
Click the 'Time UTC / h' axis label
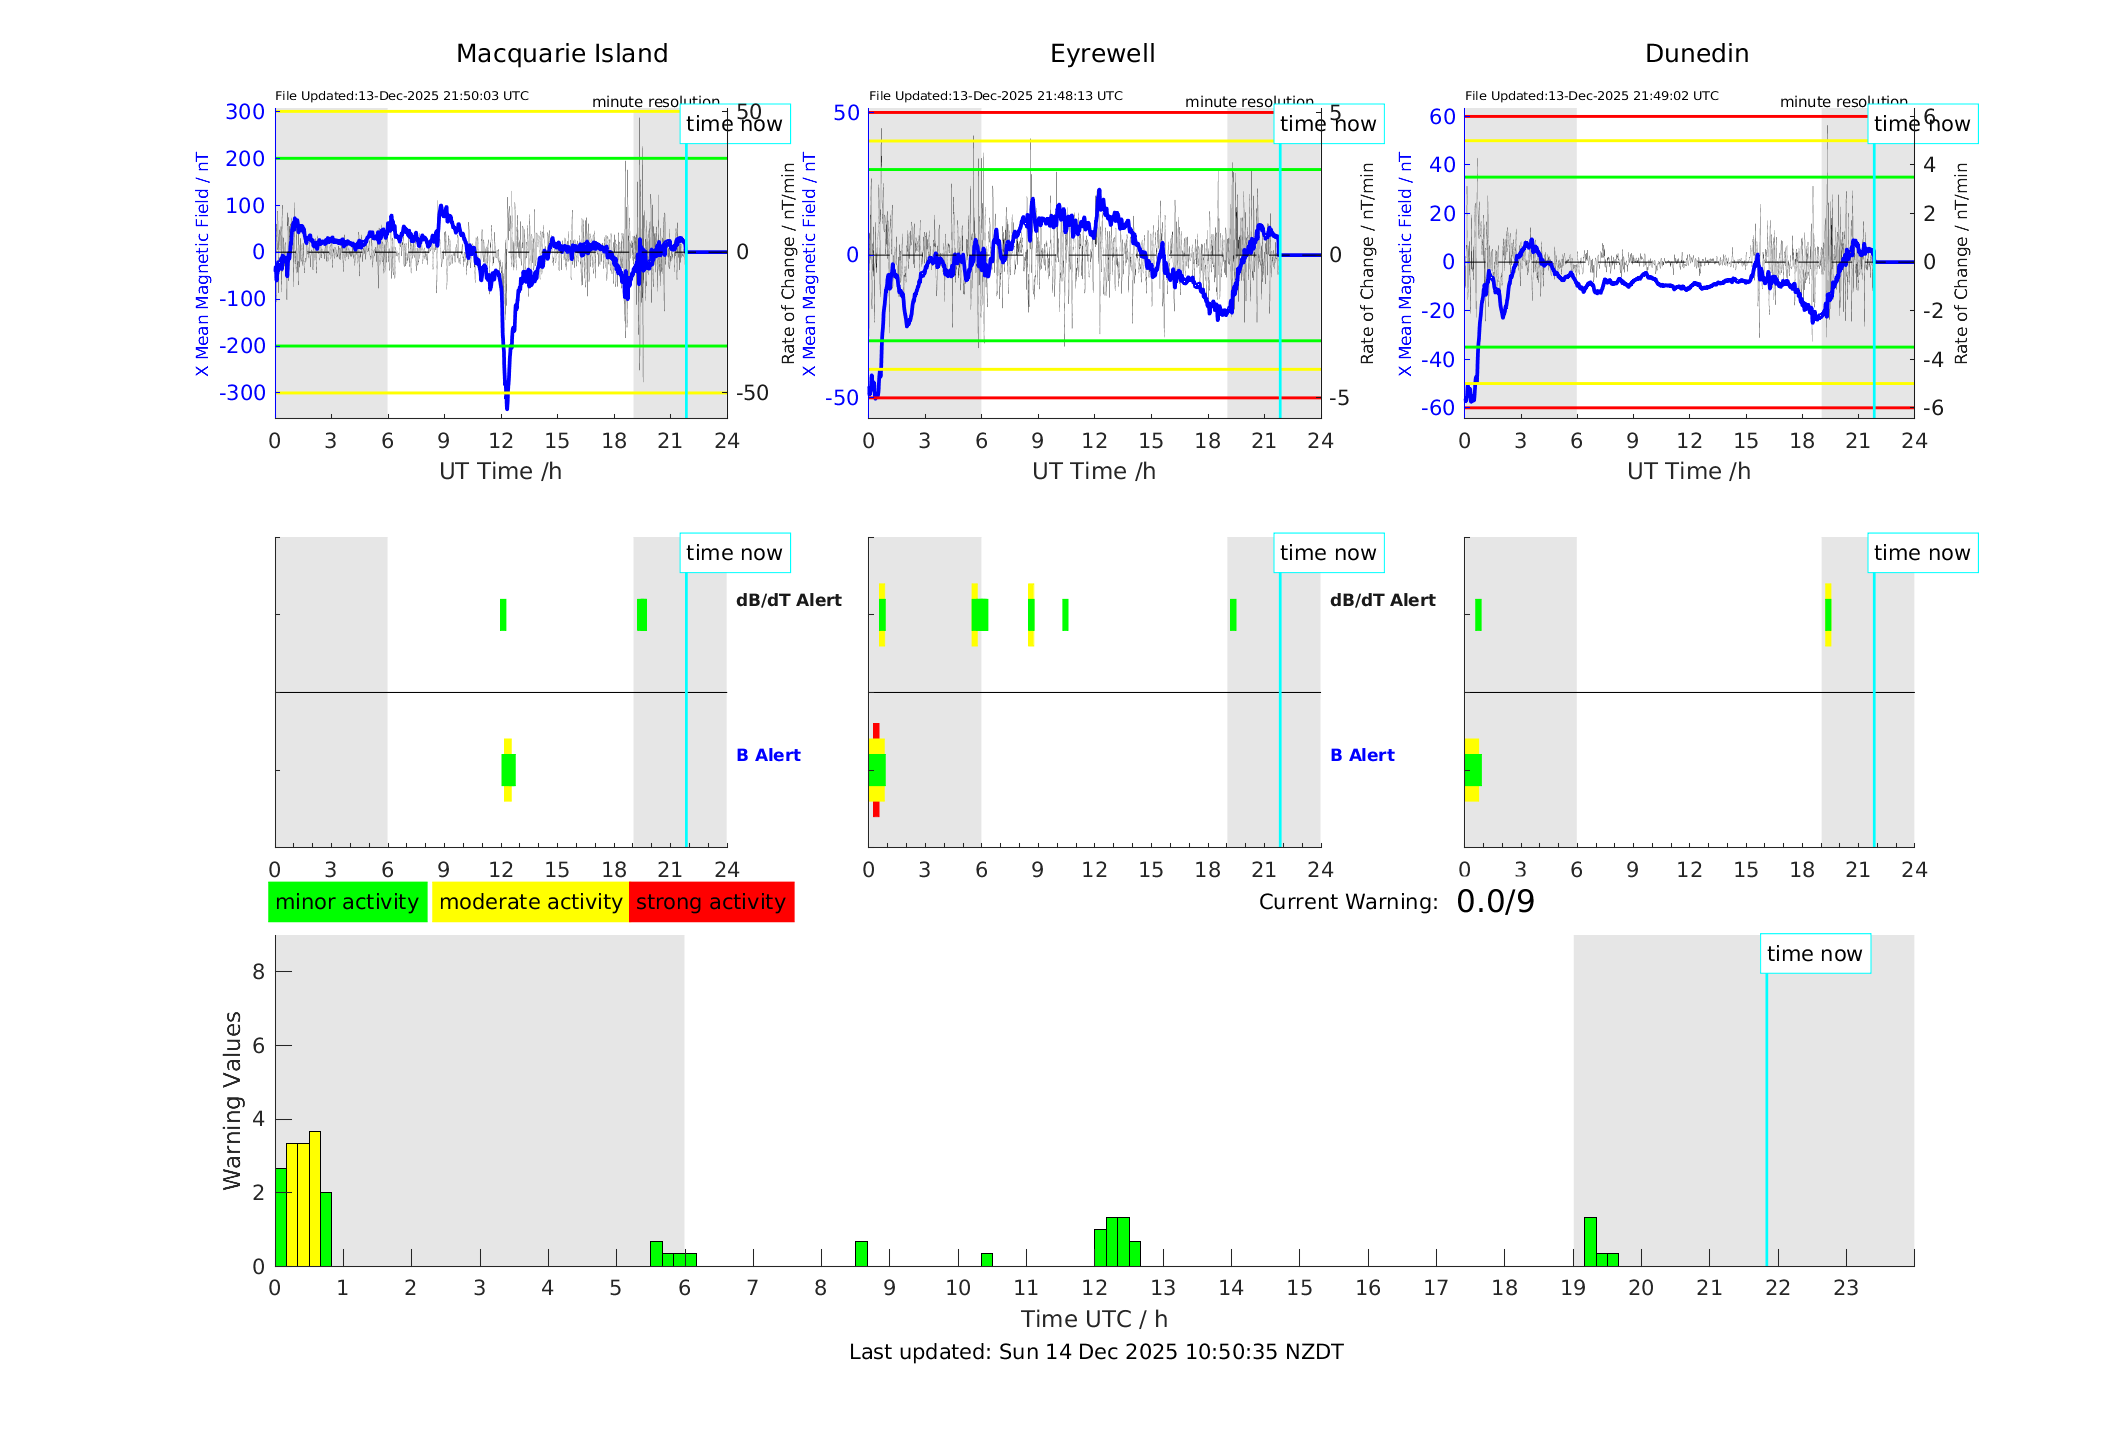tap(1094, 1319)
